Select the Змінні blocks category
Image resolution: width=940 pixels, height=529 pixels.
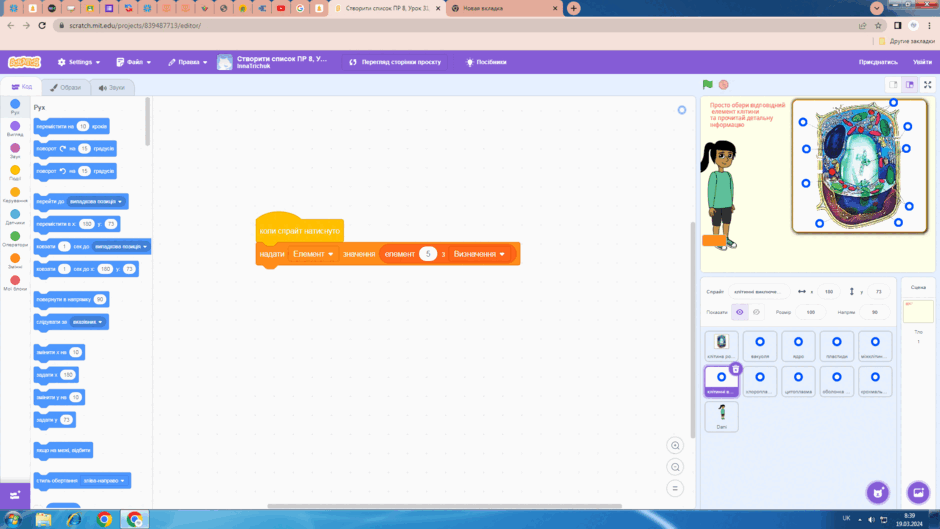pos(15,262)
